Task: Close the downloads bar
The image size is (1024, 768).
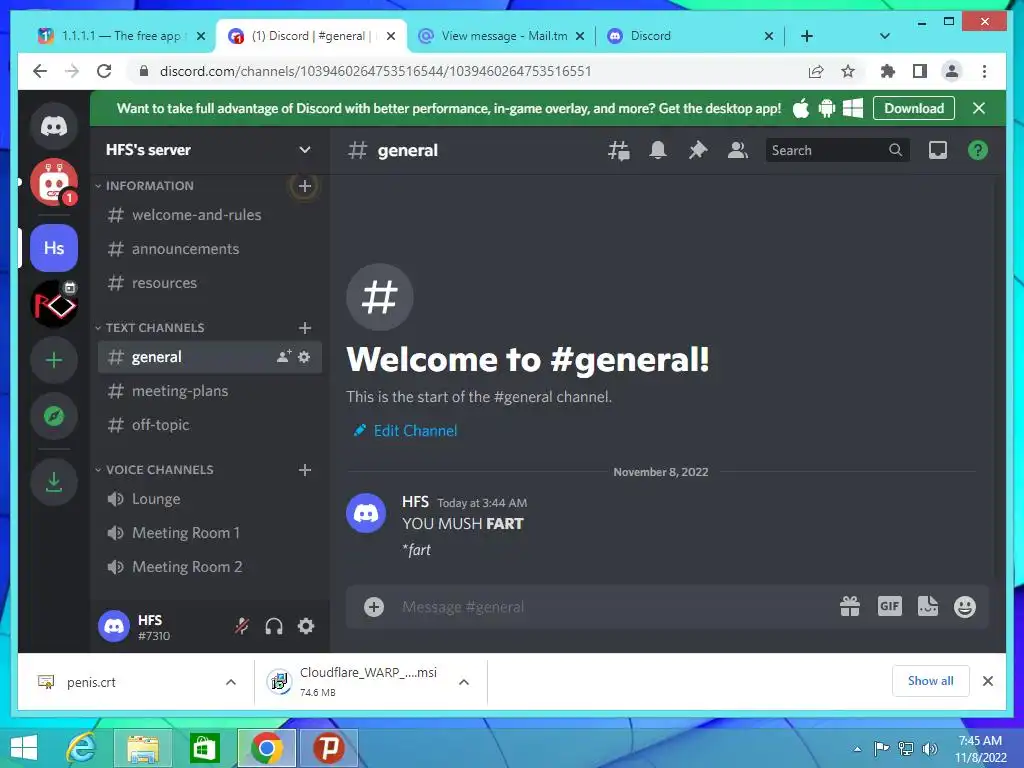Action: [x=987, y=681]
